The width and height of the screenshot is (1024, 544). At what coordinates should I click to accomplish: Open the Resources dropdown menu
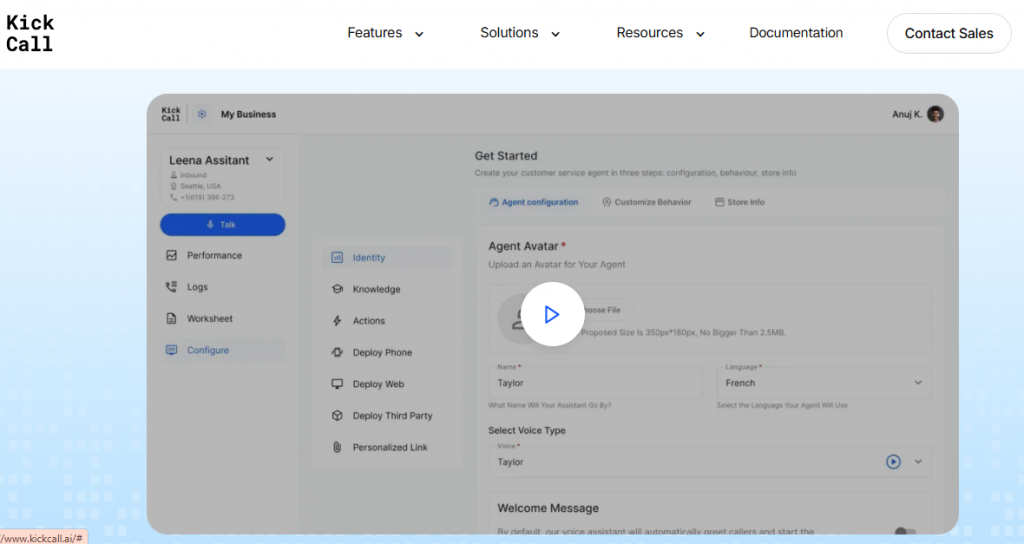660,33
